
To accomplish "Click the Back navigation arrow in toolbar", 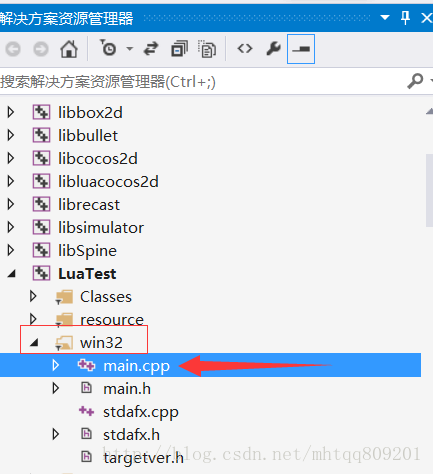I will [13, 49].
